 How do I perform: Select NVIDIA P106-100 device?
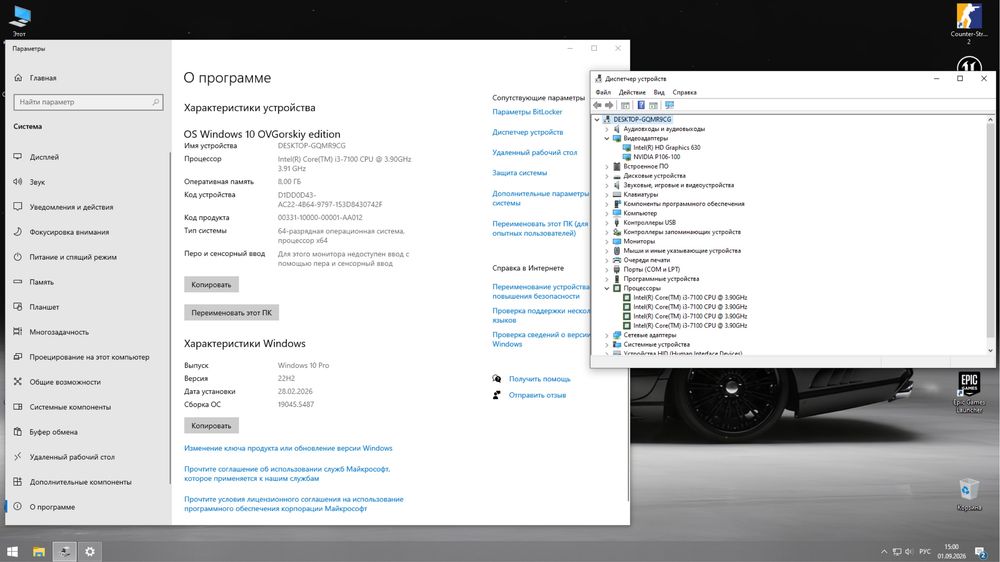656,157
